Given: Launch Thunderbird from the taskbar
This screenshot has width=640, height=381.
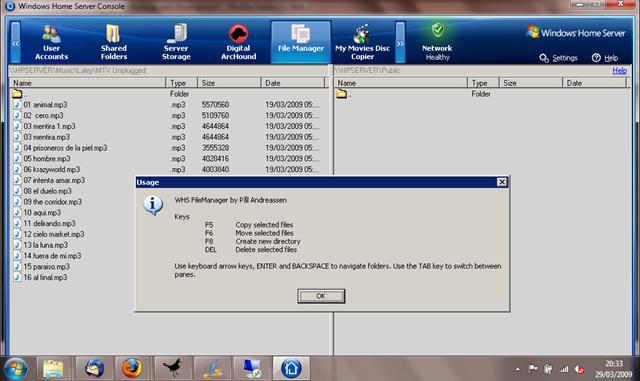Looking at the screenshot, I should [94, 369].
